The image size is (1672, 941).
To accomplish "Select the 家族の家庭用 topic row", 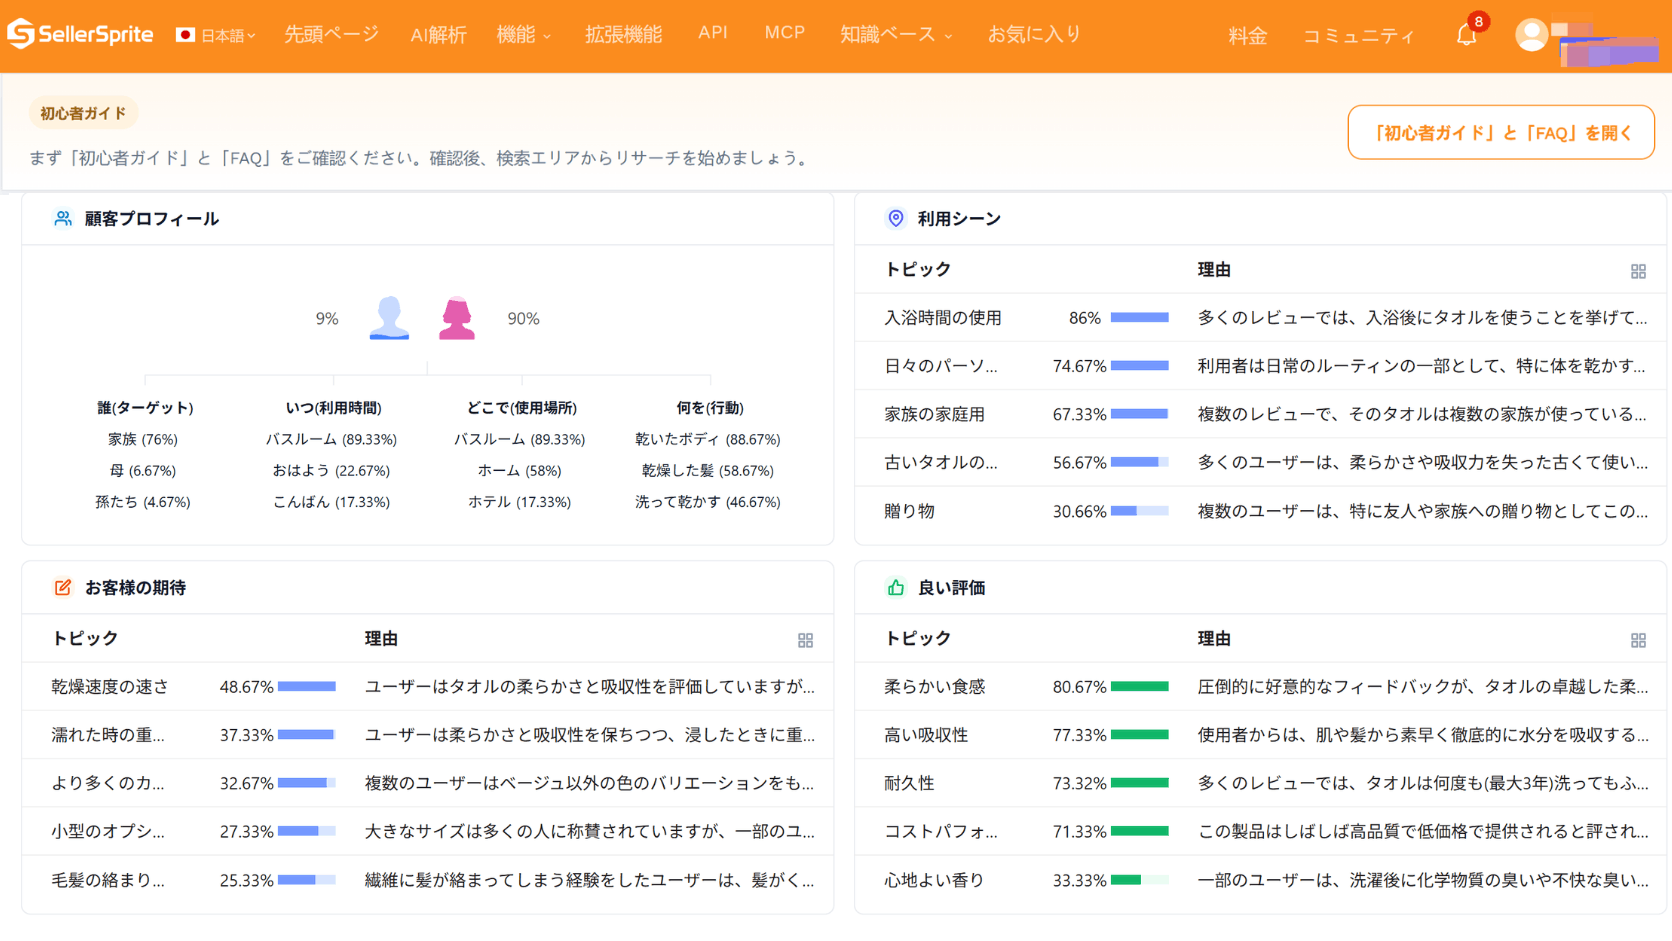I will click(x=1260, y=414).
